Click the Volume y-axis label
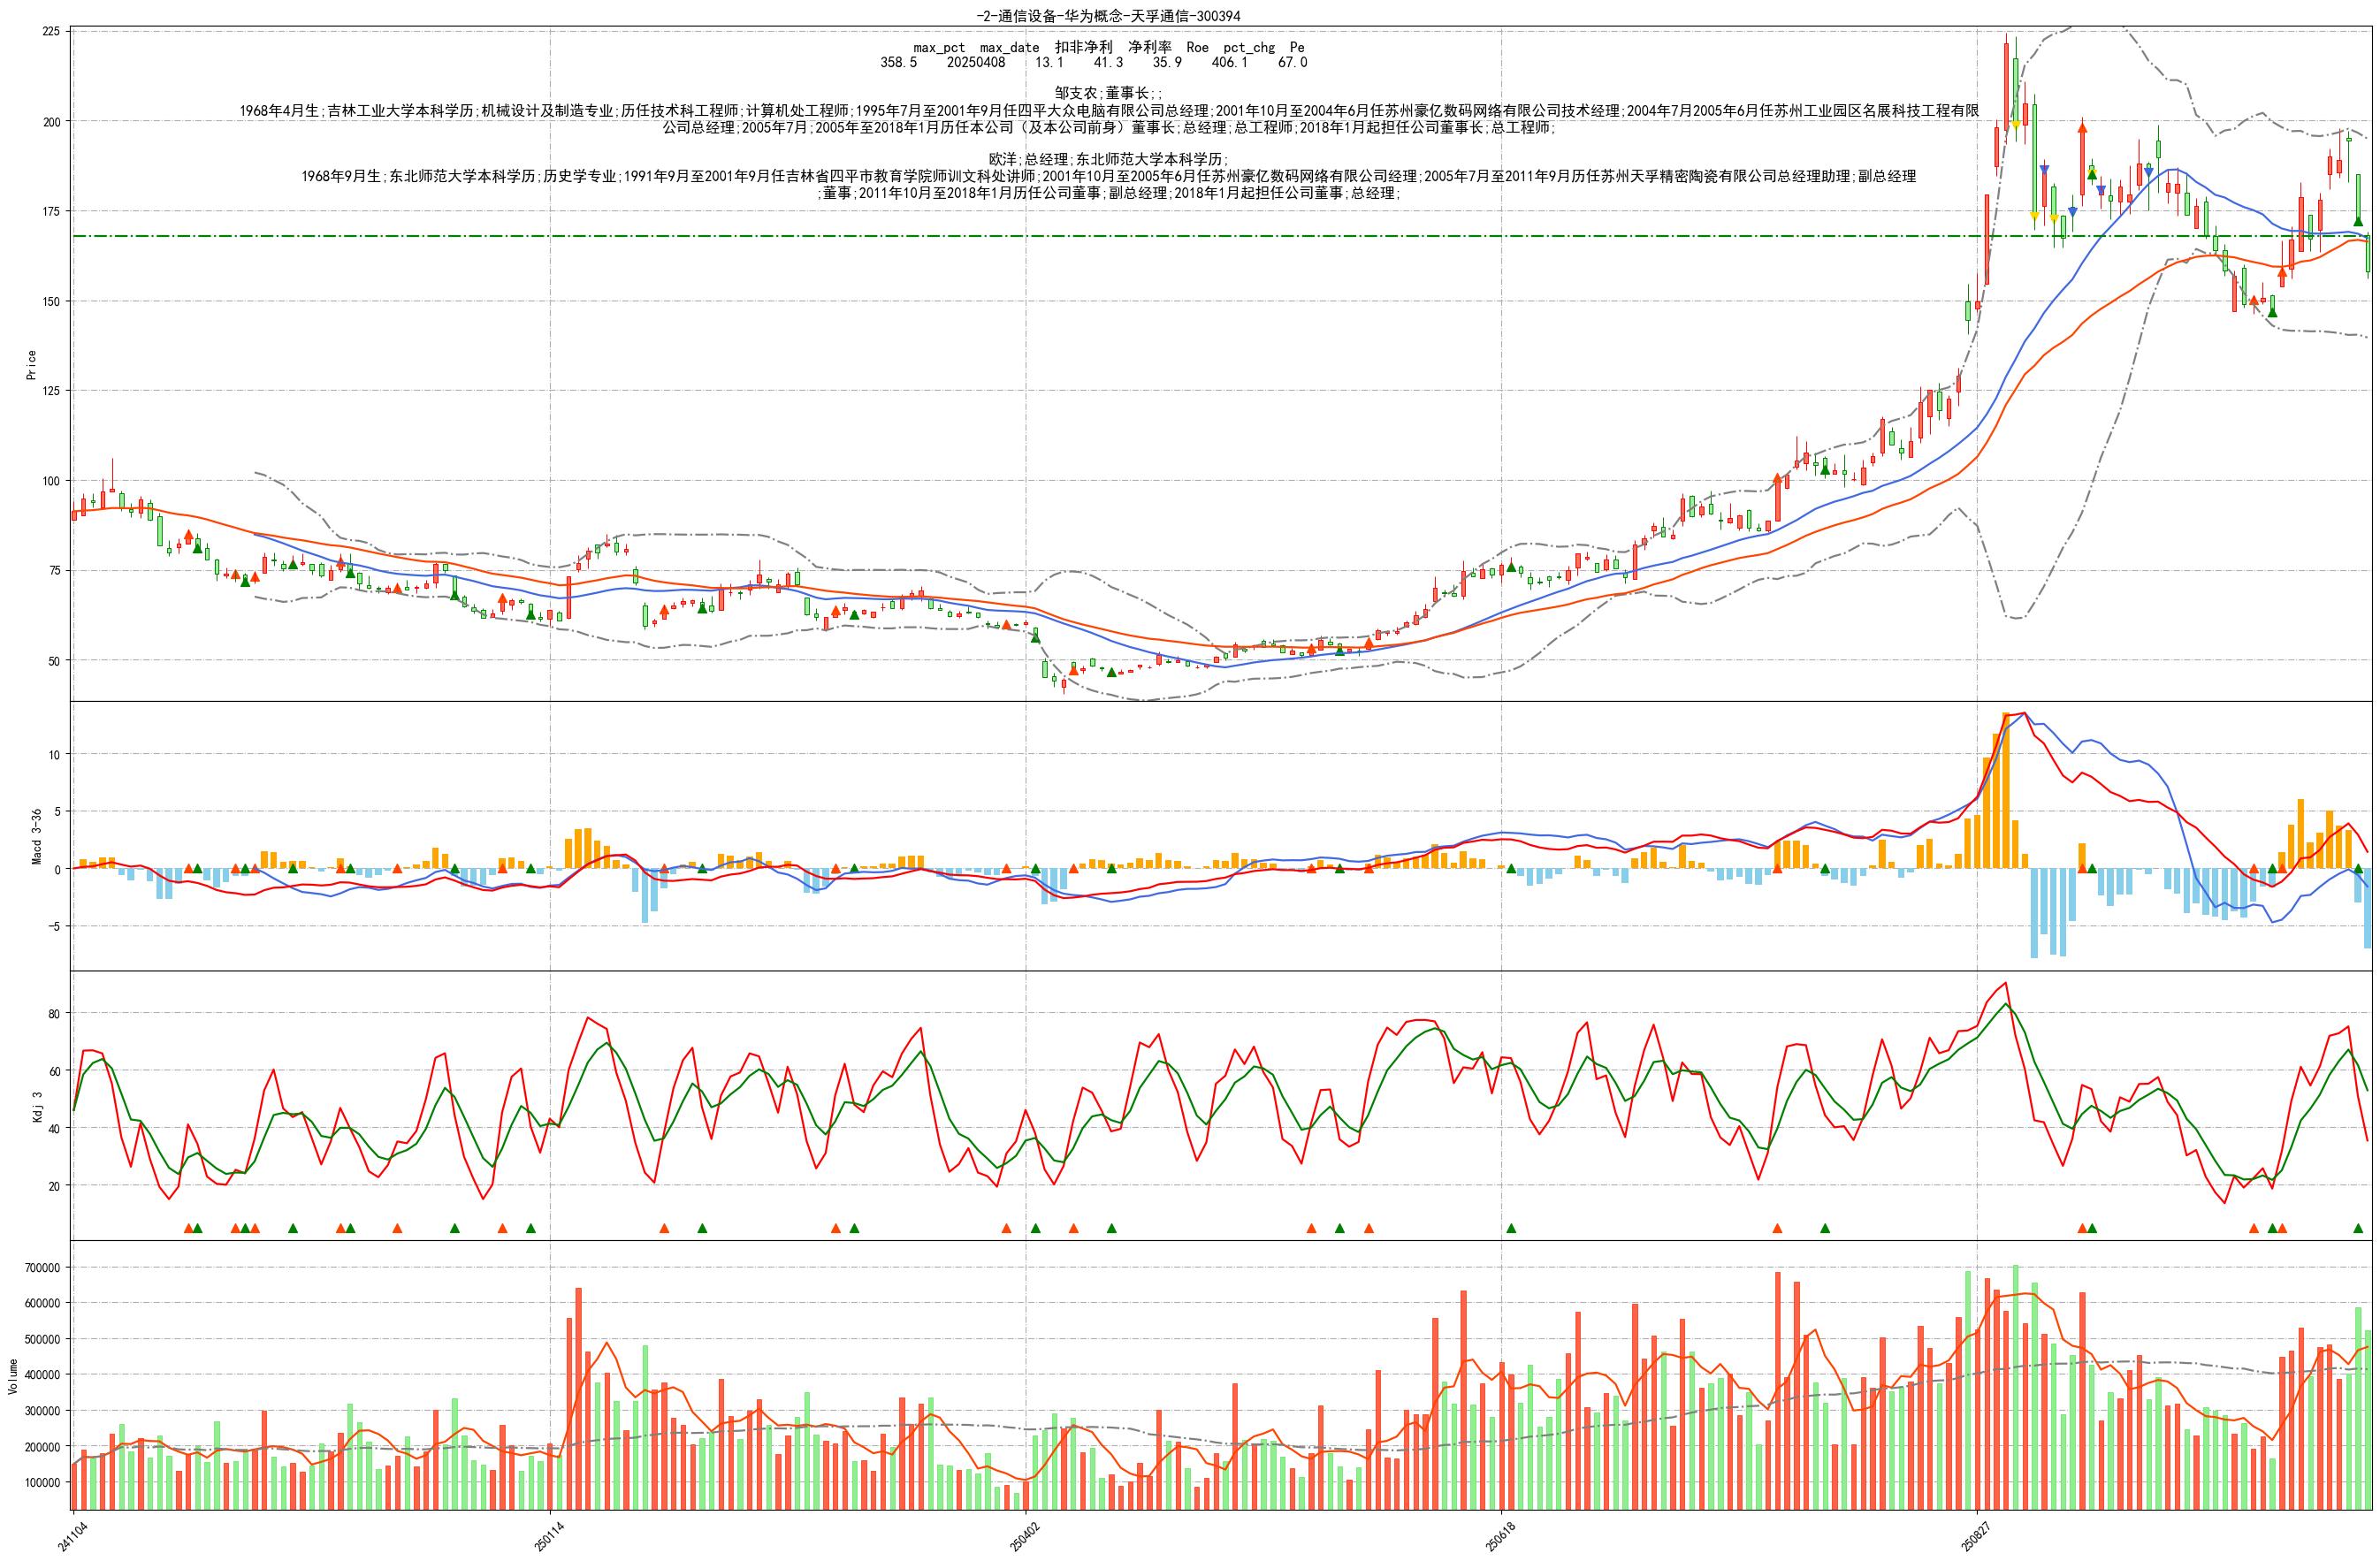Image resolution: width=2380 pixels, height=1561 pixels. click(12, 1376)
